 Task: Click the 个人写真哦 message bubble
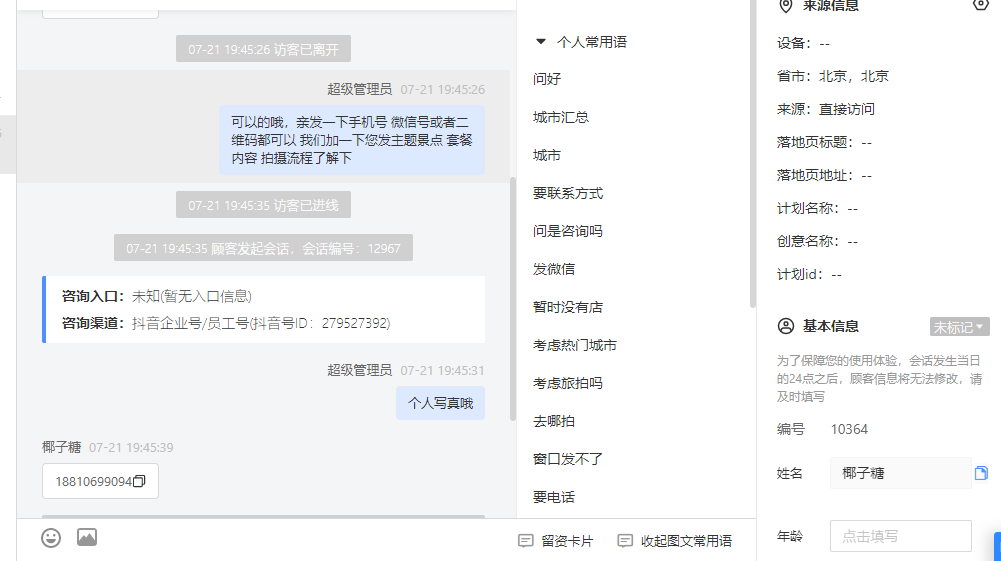click(x=440, y=403)
